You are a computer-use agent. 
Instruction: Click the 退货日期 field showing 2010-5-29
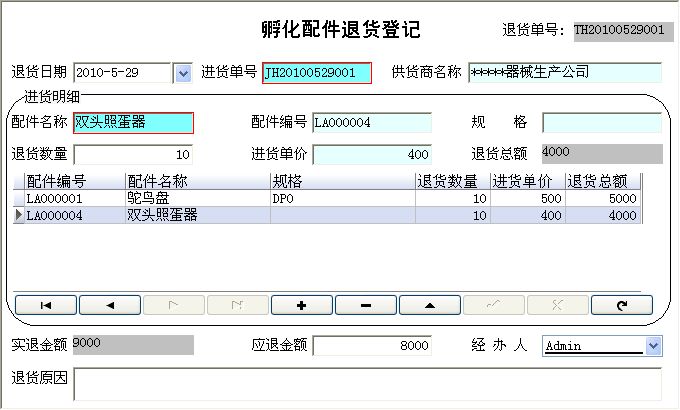122,73
